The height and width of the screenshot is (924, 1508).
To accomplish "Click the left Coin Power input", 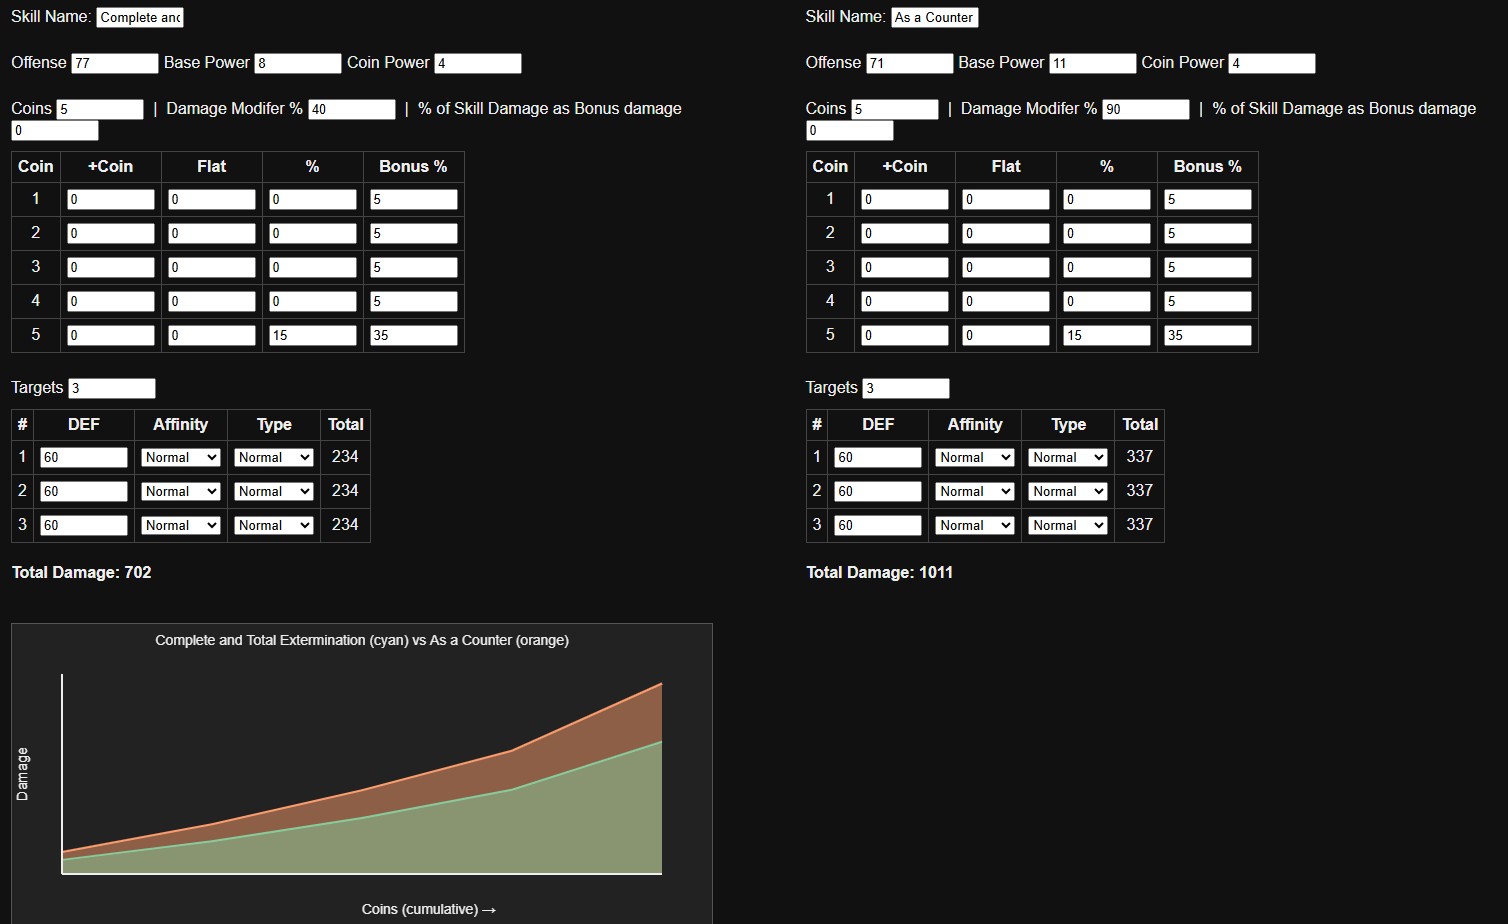I will (x=478, y=63).
